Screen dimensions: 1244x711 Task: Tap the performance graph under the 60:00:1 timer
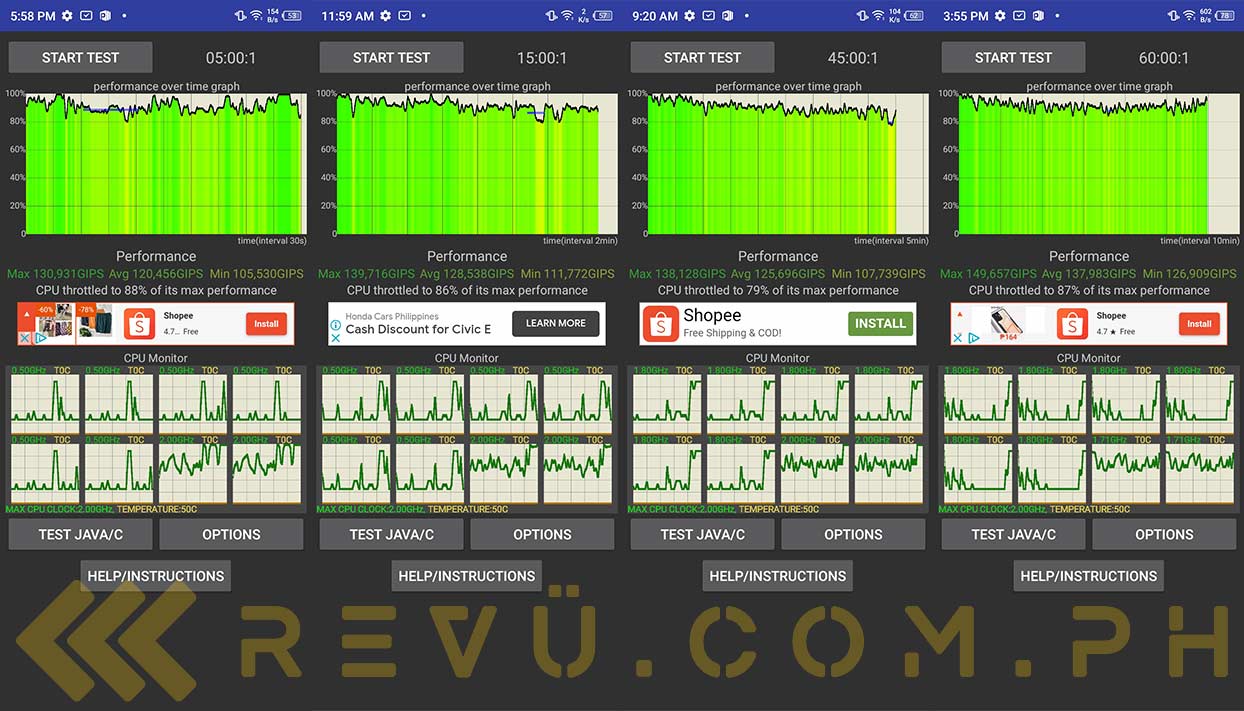tap(1098, 164)
